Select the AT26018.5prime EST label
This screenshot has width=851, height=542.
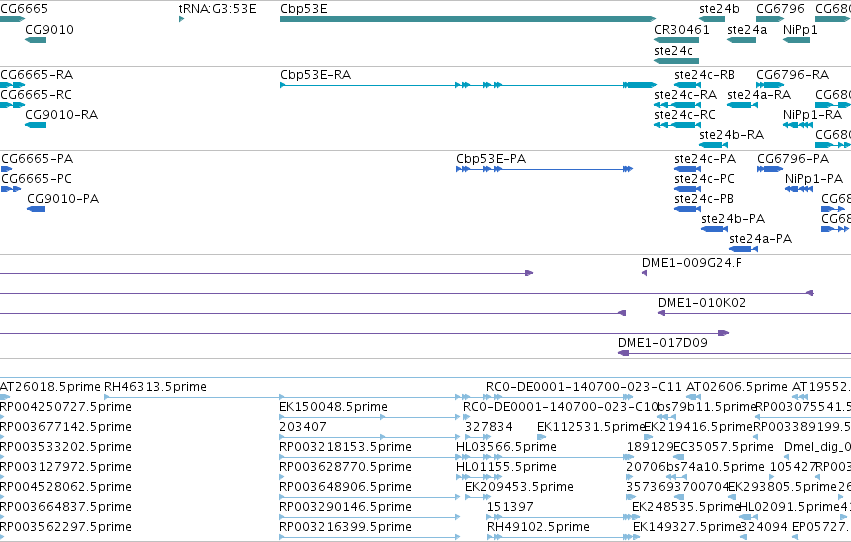tap(50, 387)
